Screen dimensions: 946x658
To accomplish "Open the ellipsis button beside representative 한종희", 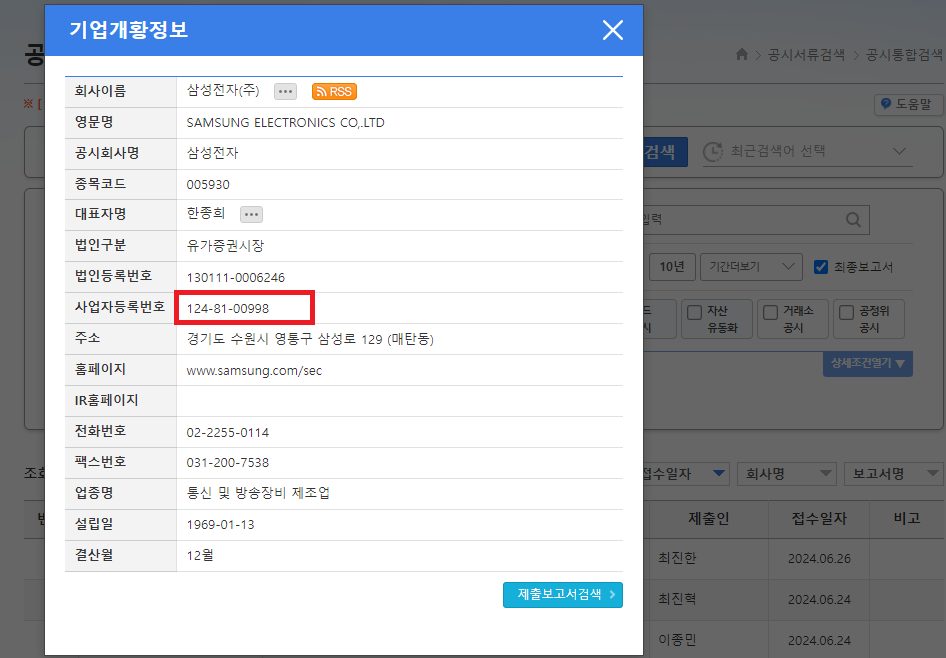I will tap(251, 214).
